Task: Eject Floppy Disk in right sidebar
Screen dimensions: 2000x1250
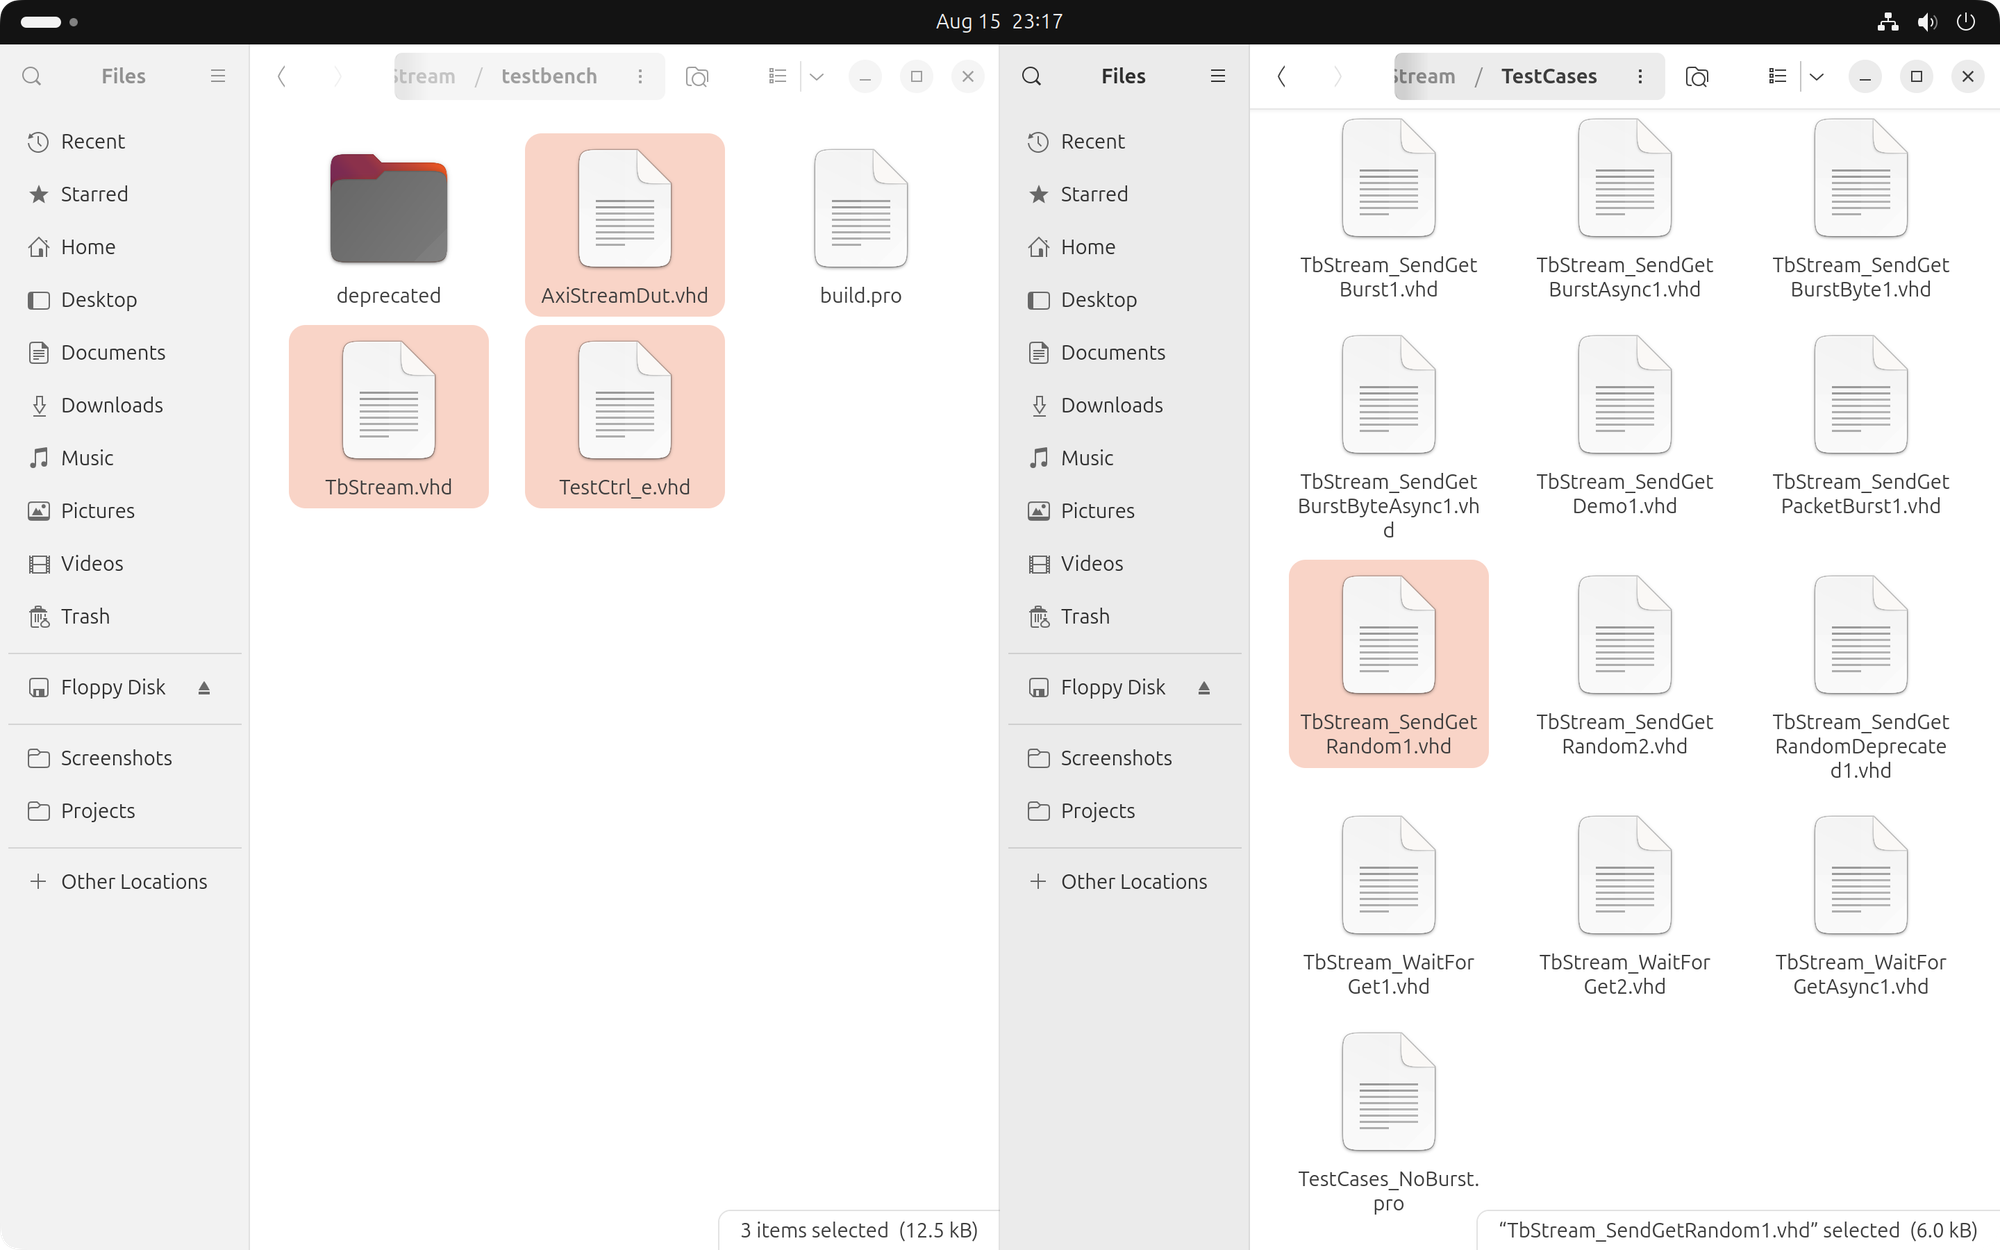Action: tap(1204, 688)
